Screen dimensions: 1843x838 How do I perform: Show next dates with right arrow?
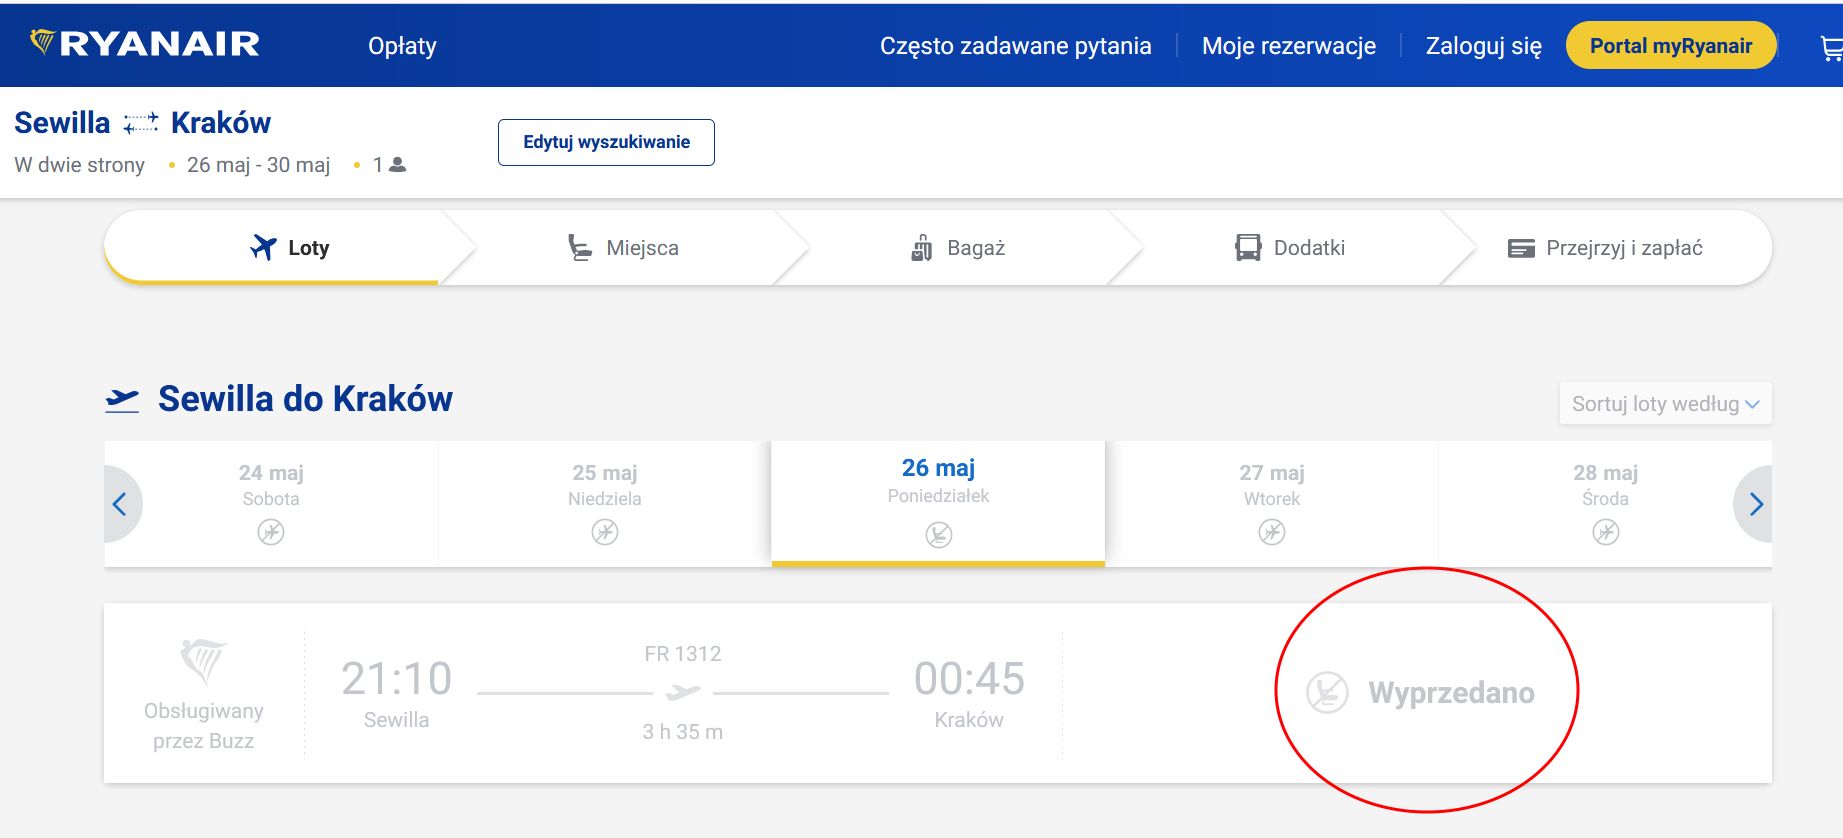point(1755,504)
